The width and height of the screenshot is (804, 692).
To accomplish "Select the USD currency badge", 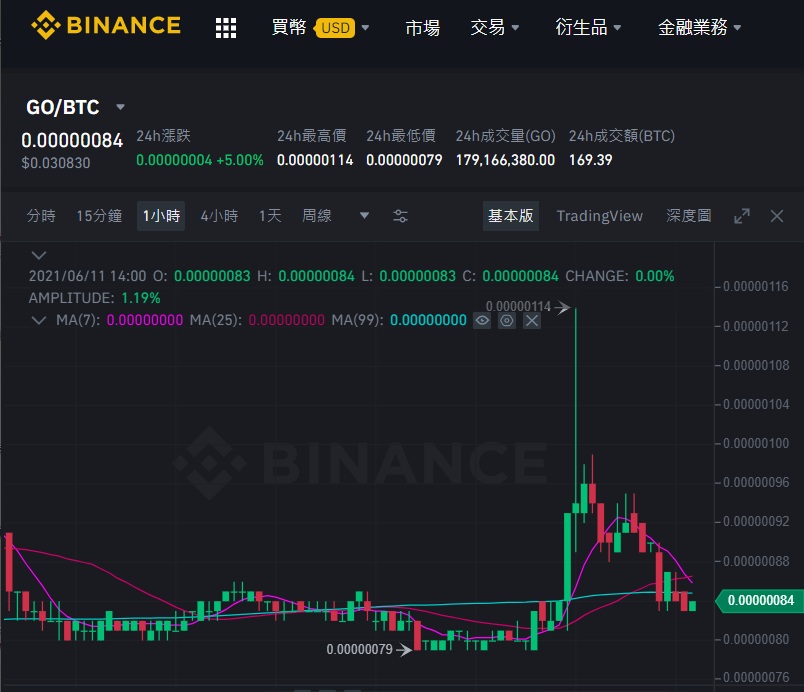I will tap(336, 28).
